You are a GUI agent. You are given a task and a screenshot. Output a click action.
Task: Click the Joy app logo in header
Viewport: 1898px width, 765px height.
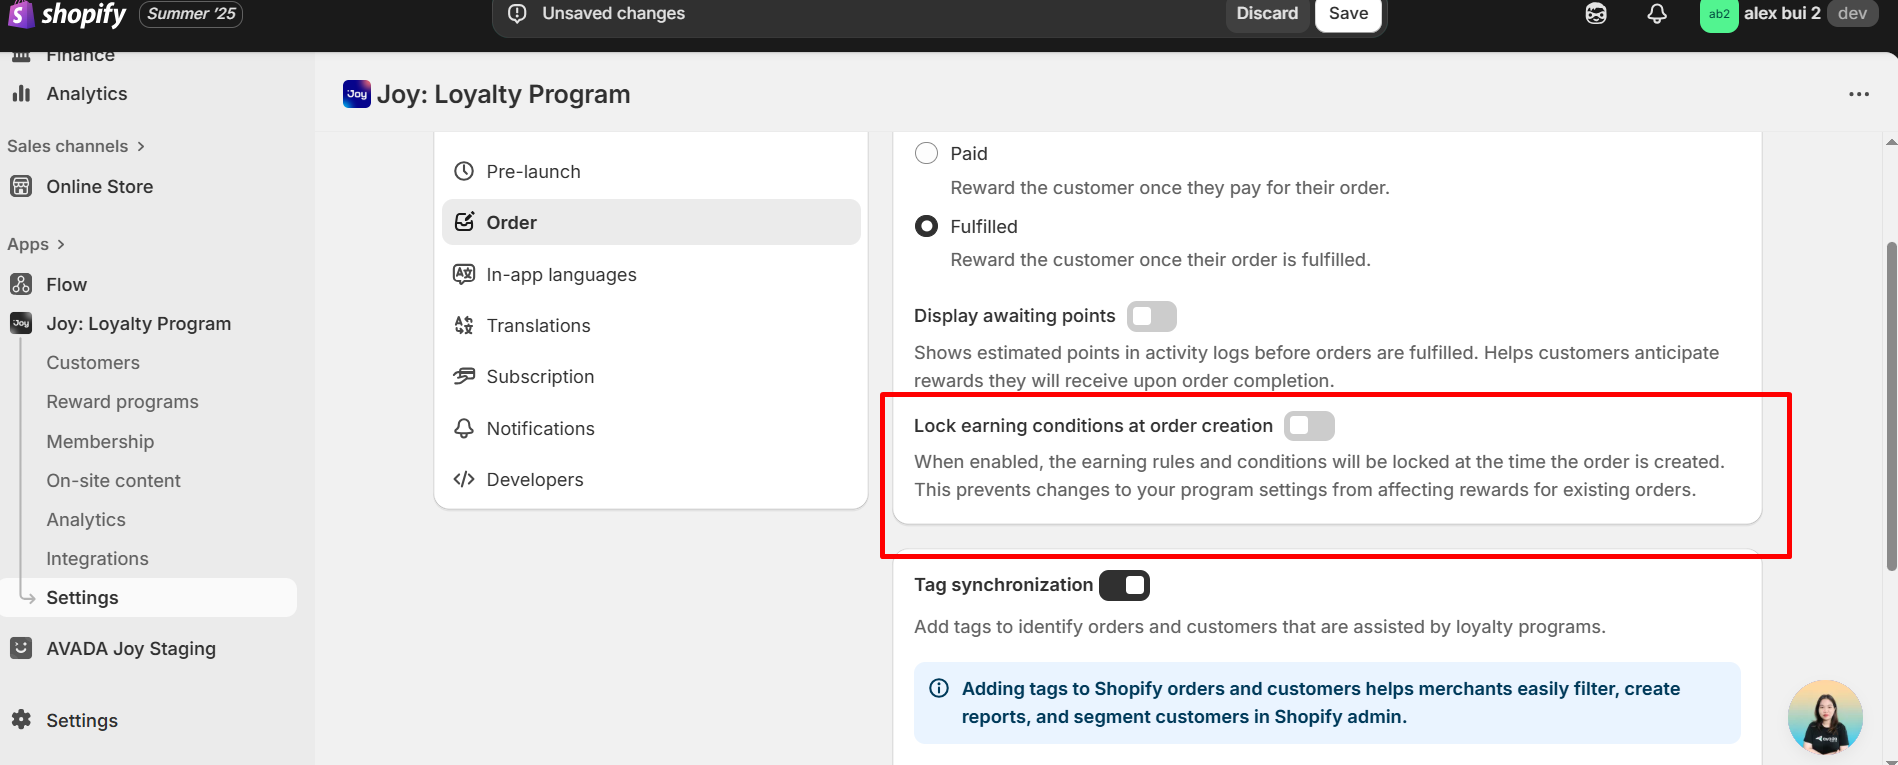pos(356,94)
